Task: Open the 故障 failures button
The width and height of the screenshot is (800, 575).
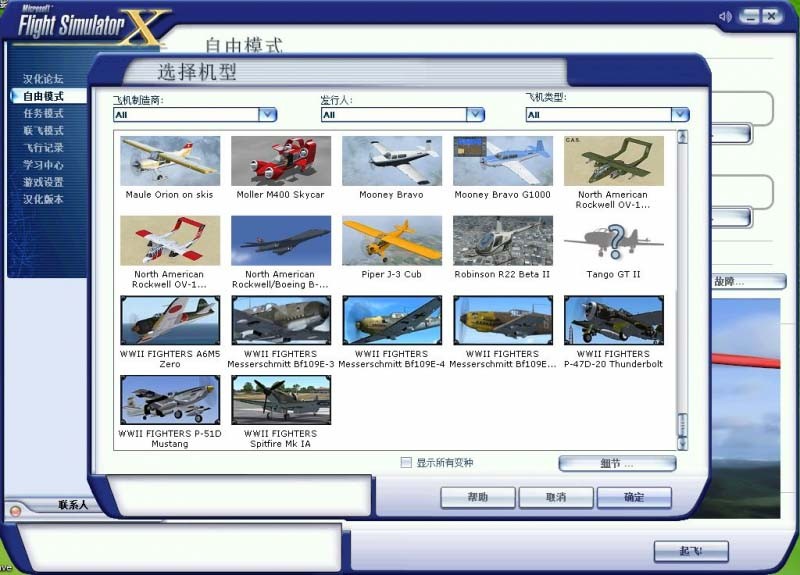Action: coord(748,282)
